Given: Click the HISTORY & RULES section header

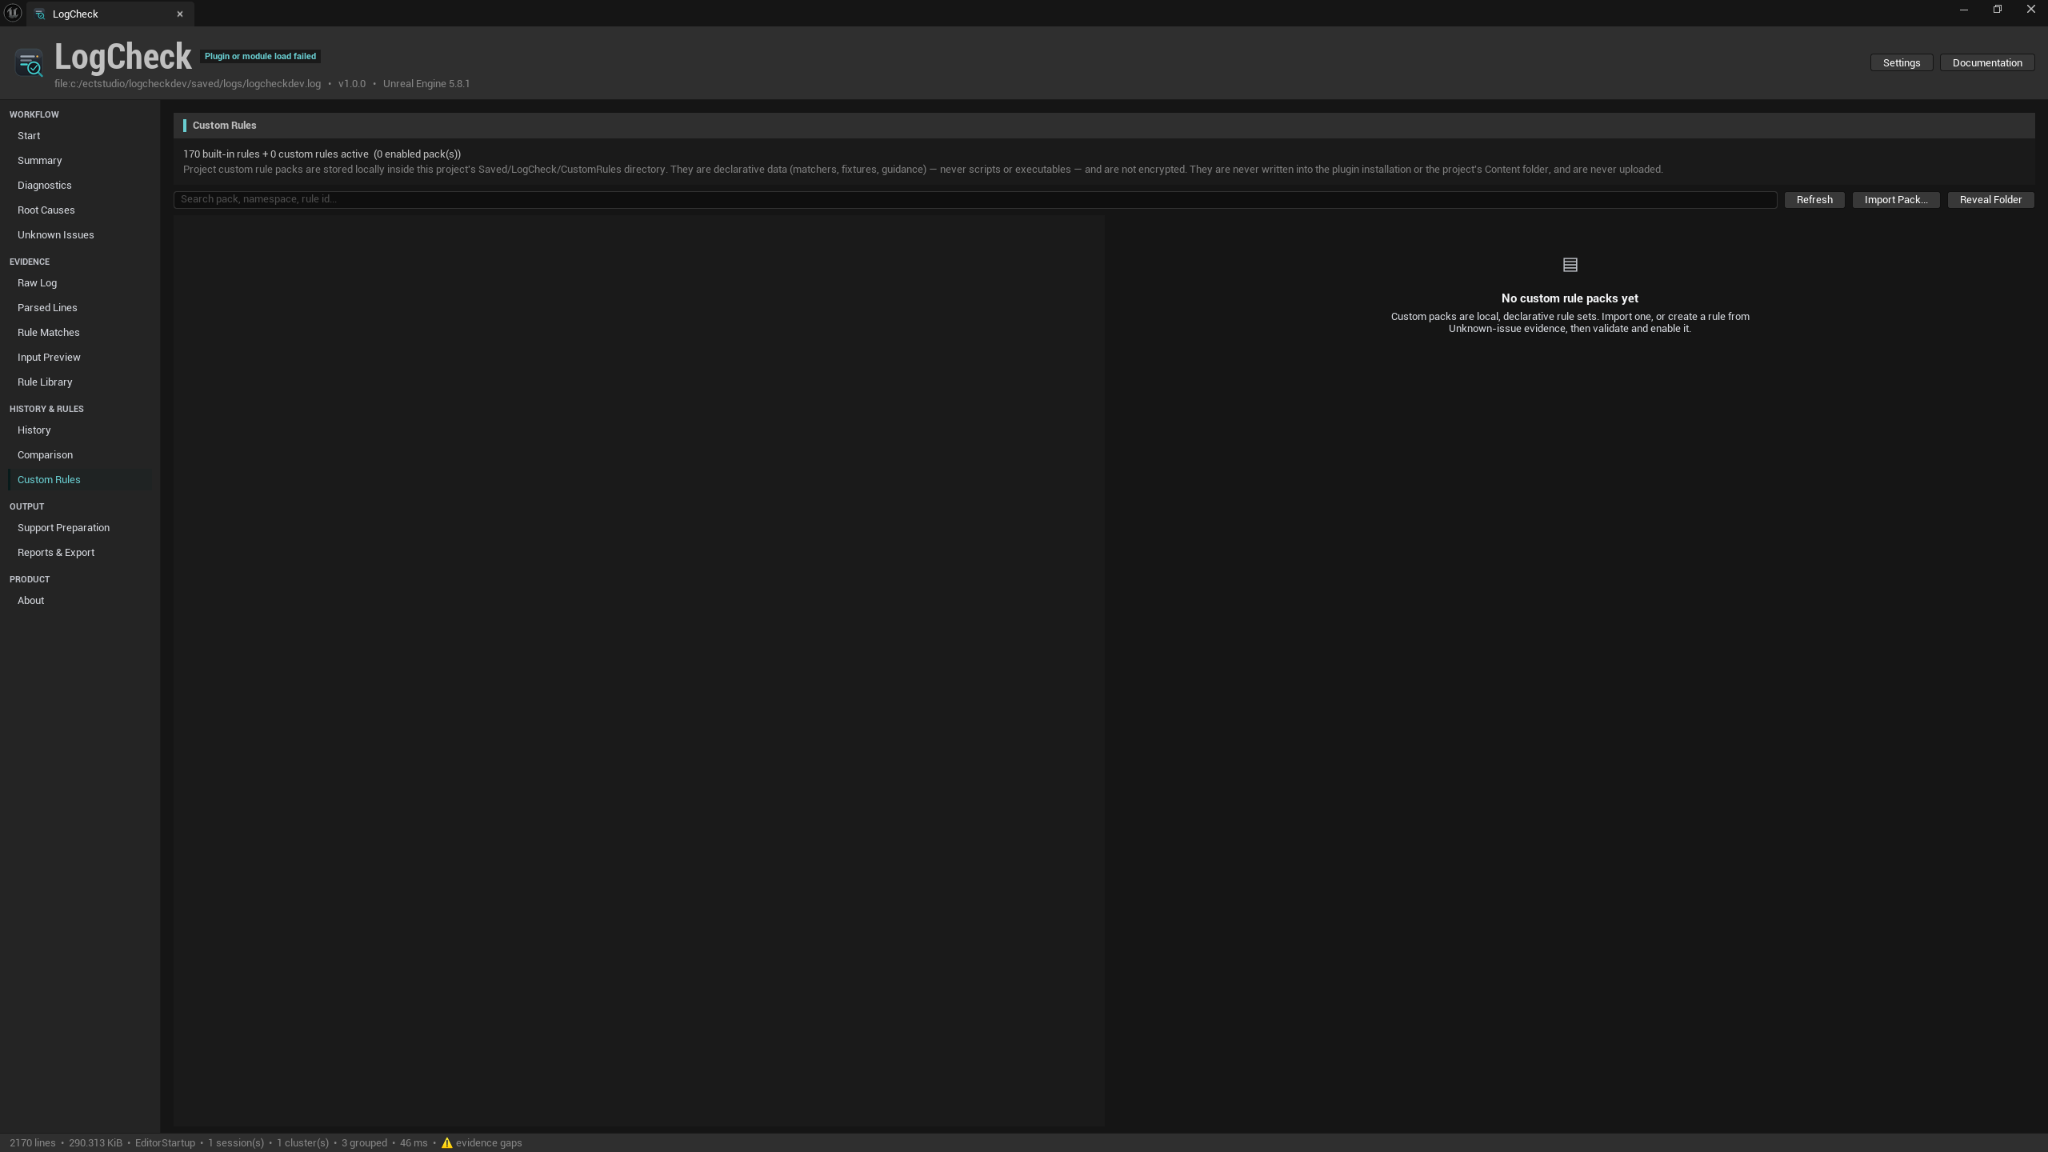Looking at the screenshot, I should point(46,409).
